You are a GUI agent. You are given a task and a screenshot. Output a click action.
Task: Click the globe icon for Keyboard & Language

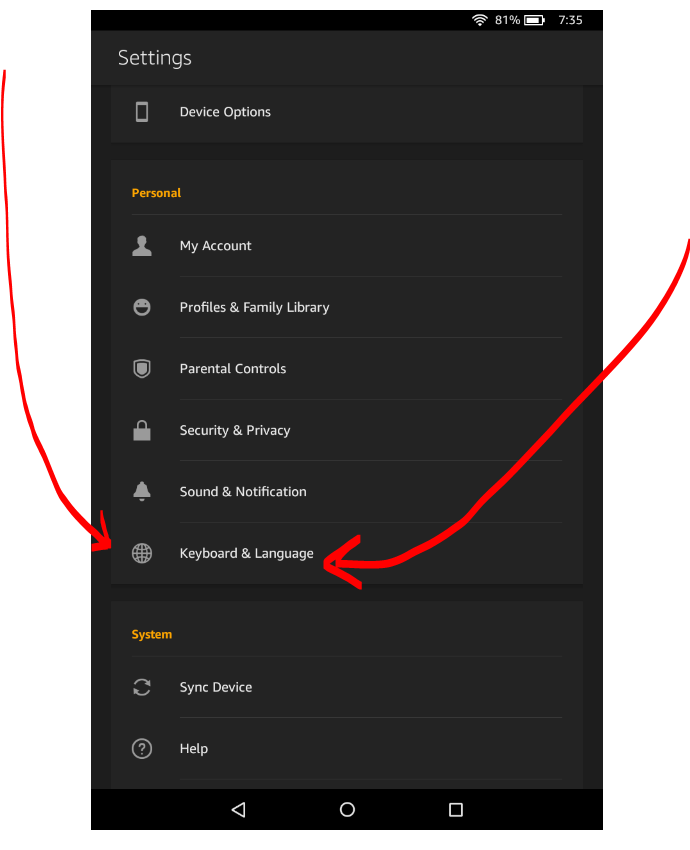(x=142, y=554)
